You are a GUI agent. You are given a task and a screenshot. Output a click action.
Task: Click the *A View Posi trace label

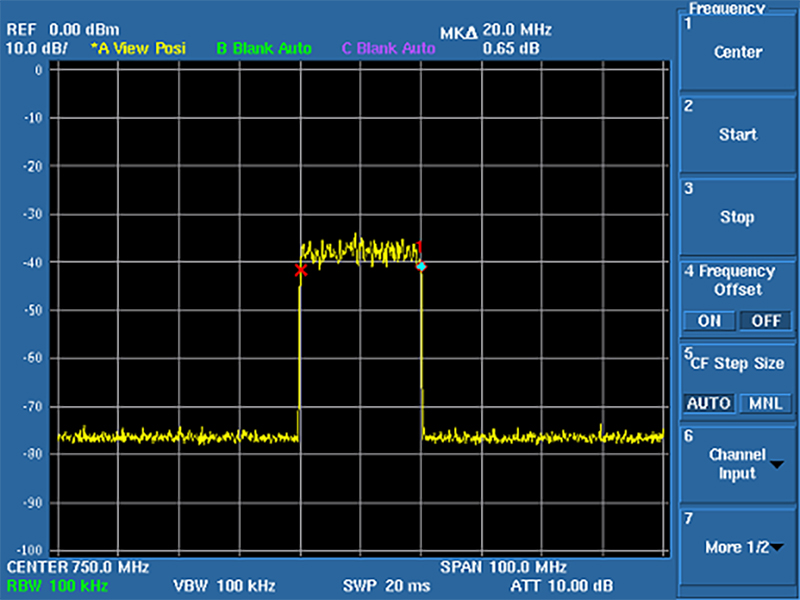point(138,48)
